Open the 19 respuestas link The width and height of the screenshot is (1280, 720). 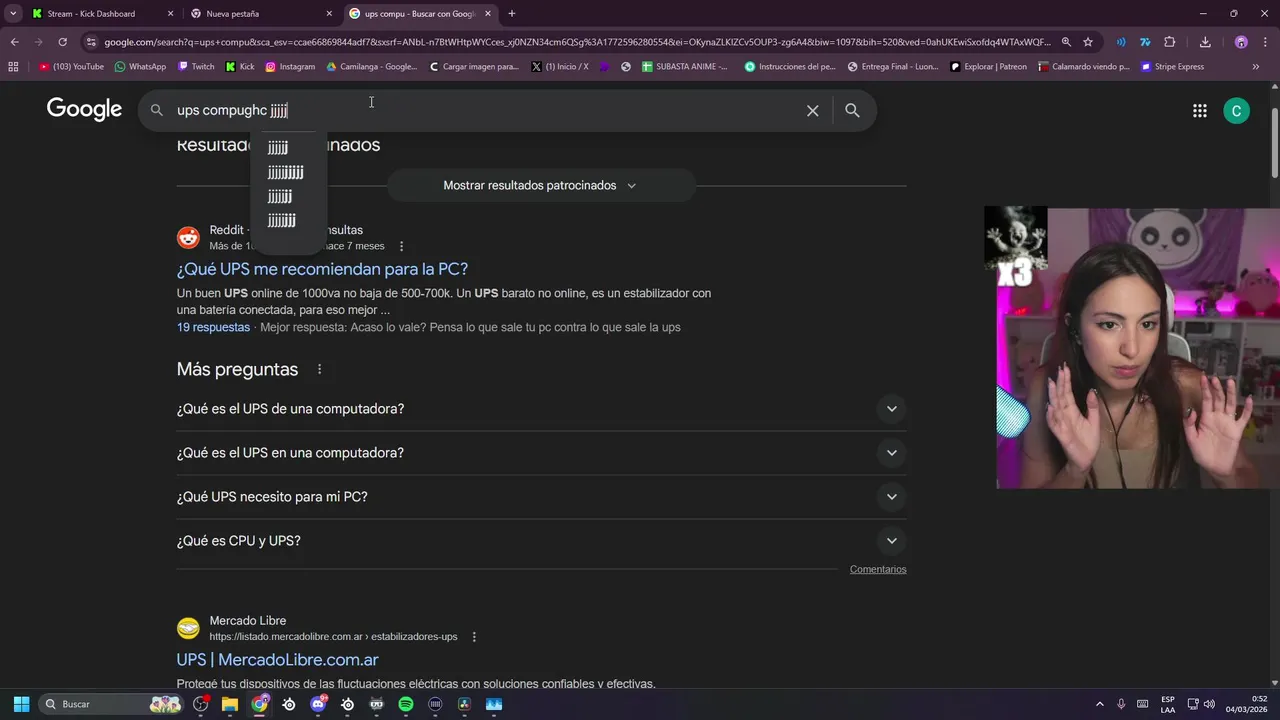click(213, 327)
